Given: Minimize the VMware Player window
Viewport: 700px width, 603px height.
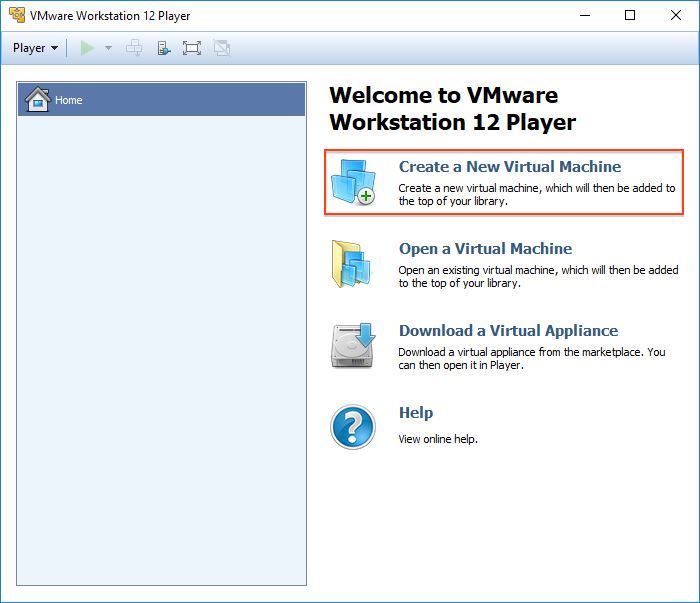Looking at the screenshot, I should click(x=585, y=15).
